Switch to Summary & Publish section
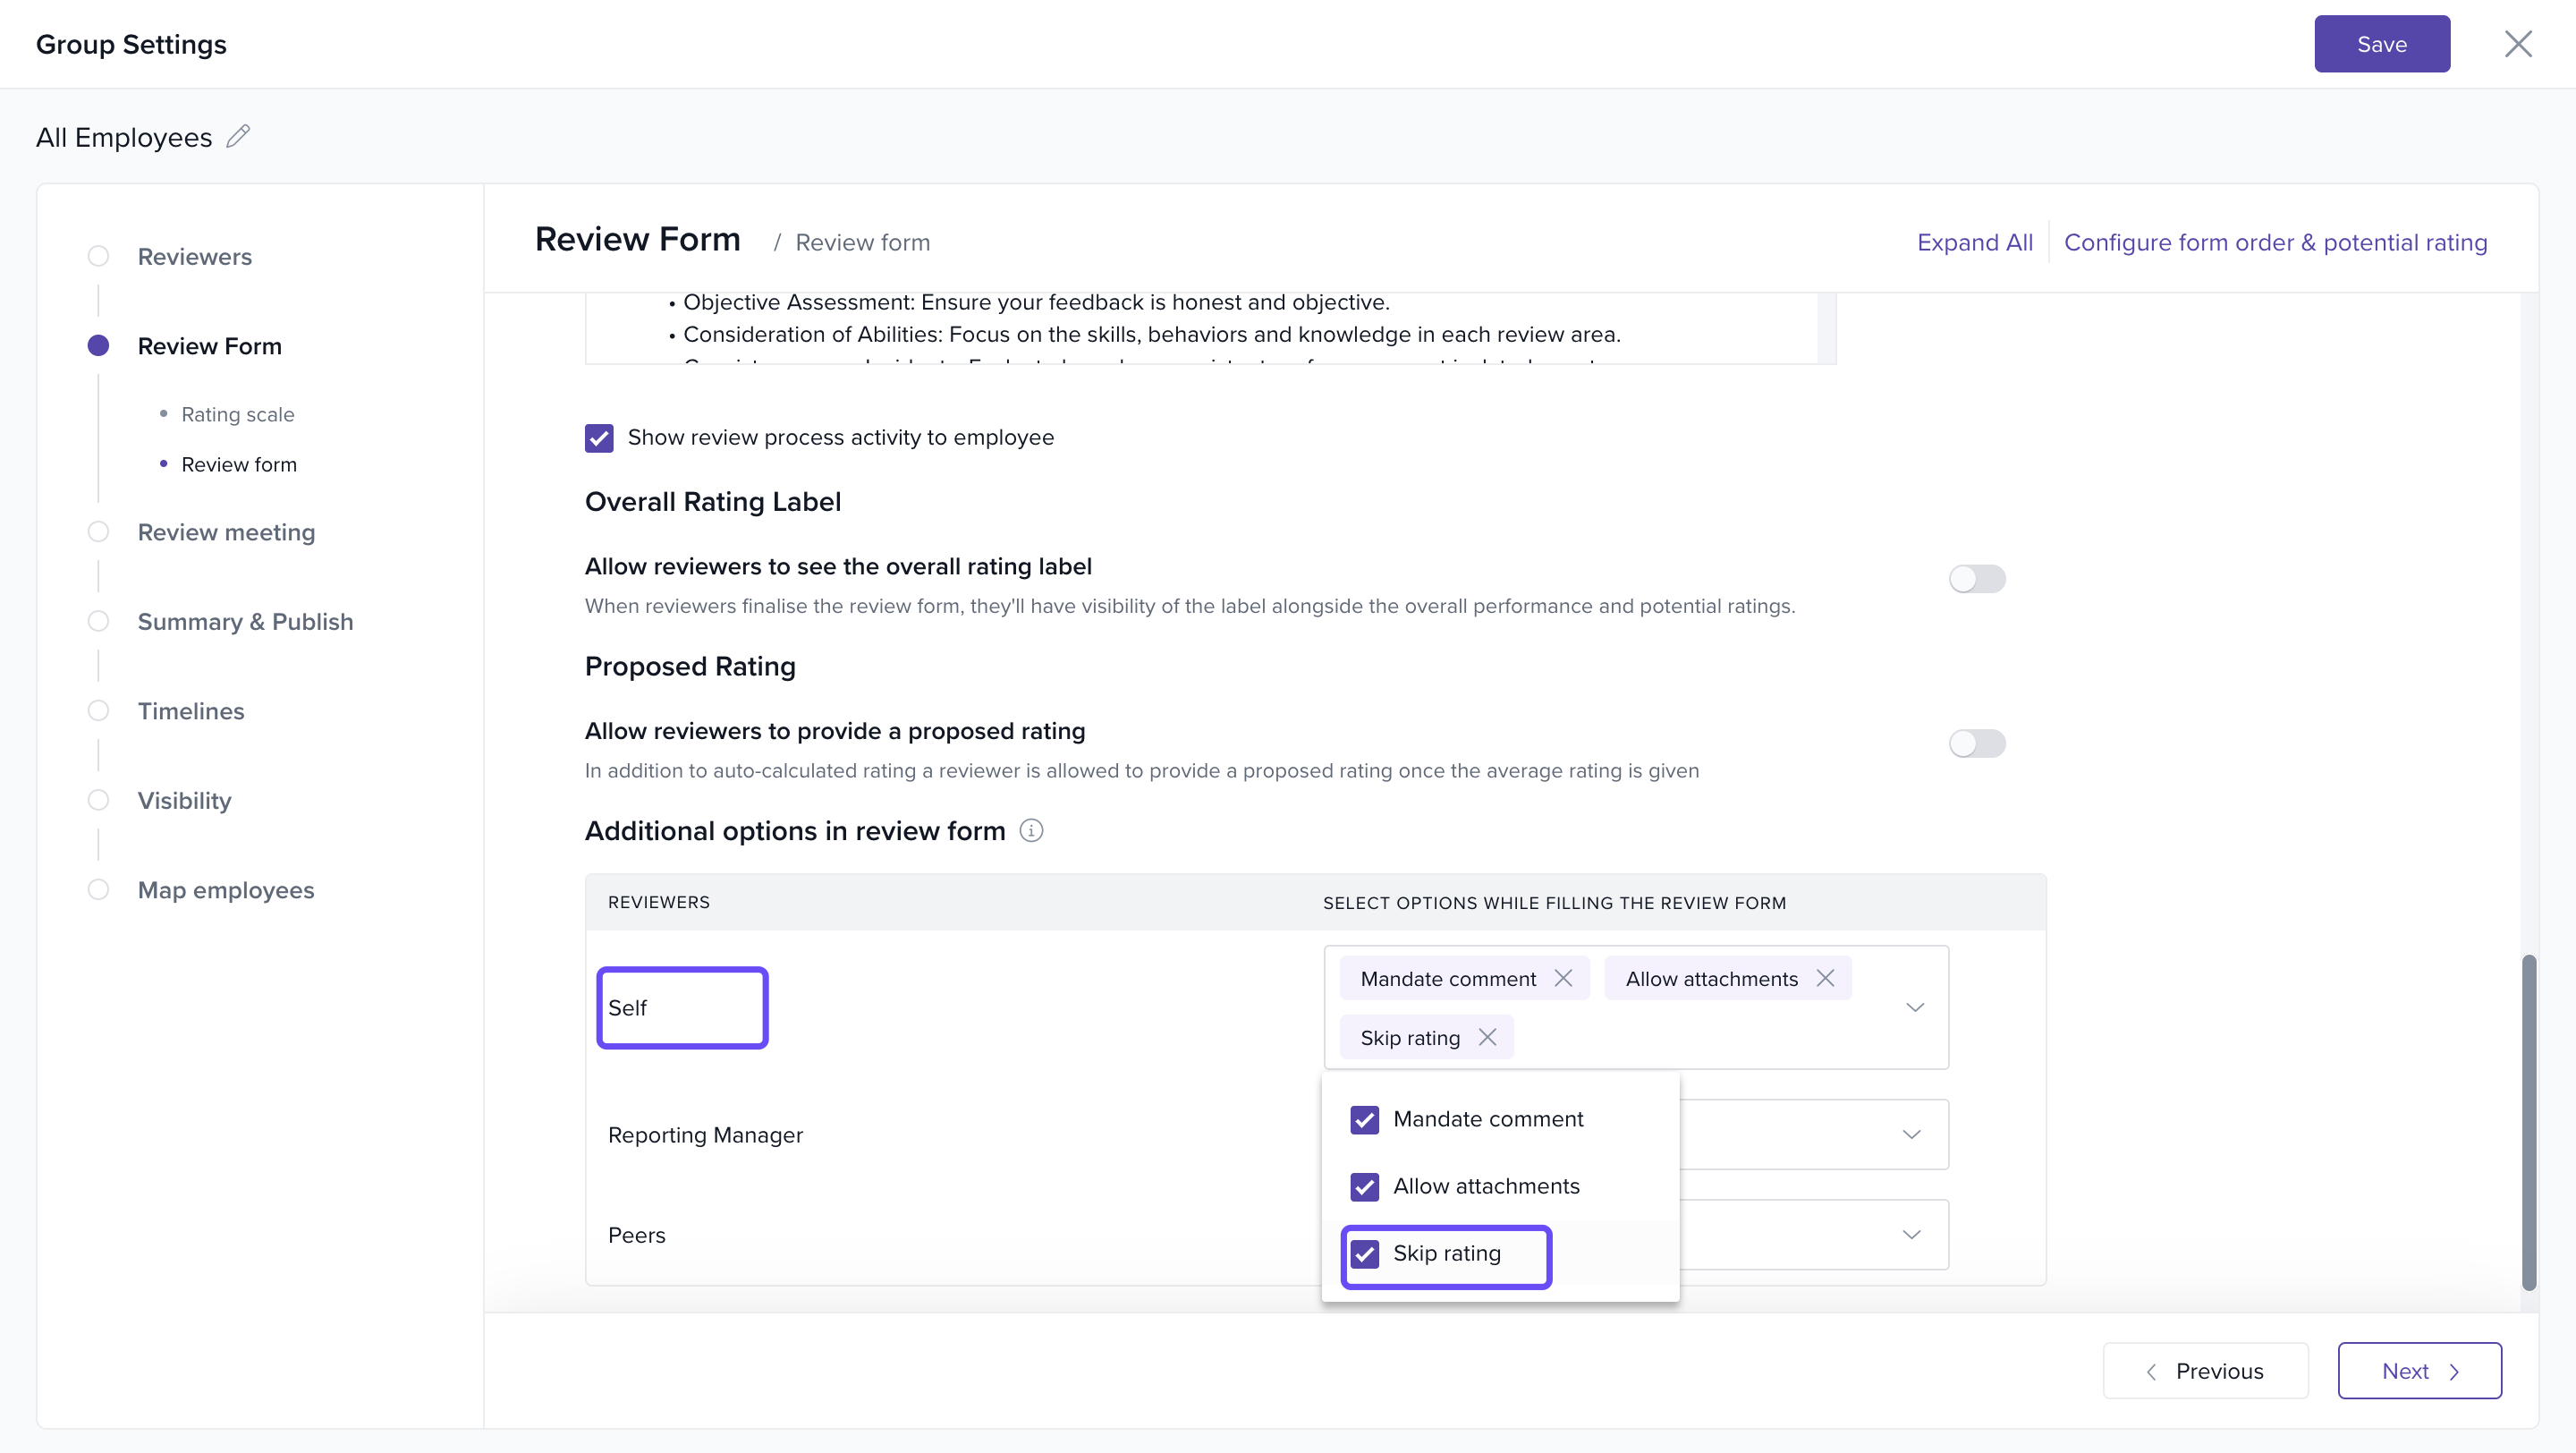This screenshot has width=2576, height=1453. coord(245,622)
